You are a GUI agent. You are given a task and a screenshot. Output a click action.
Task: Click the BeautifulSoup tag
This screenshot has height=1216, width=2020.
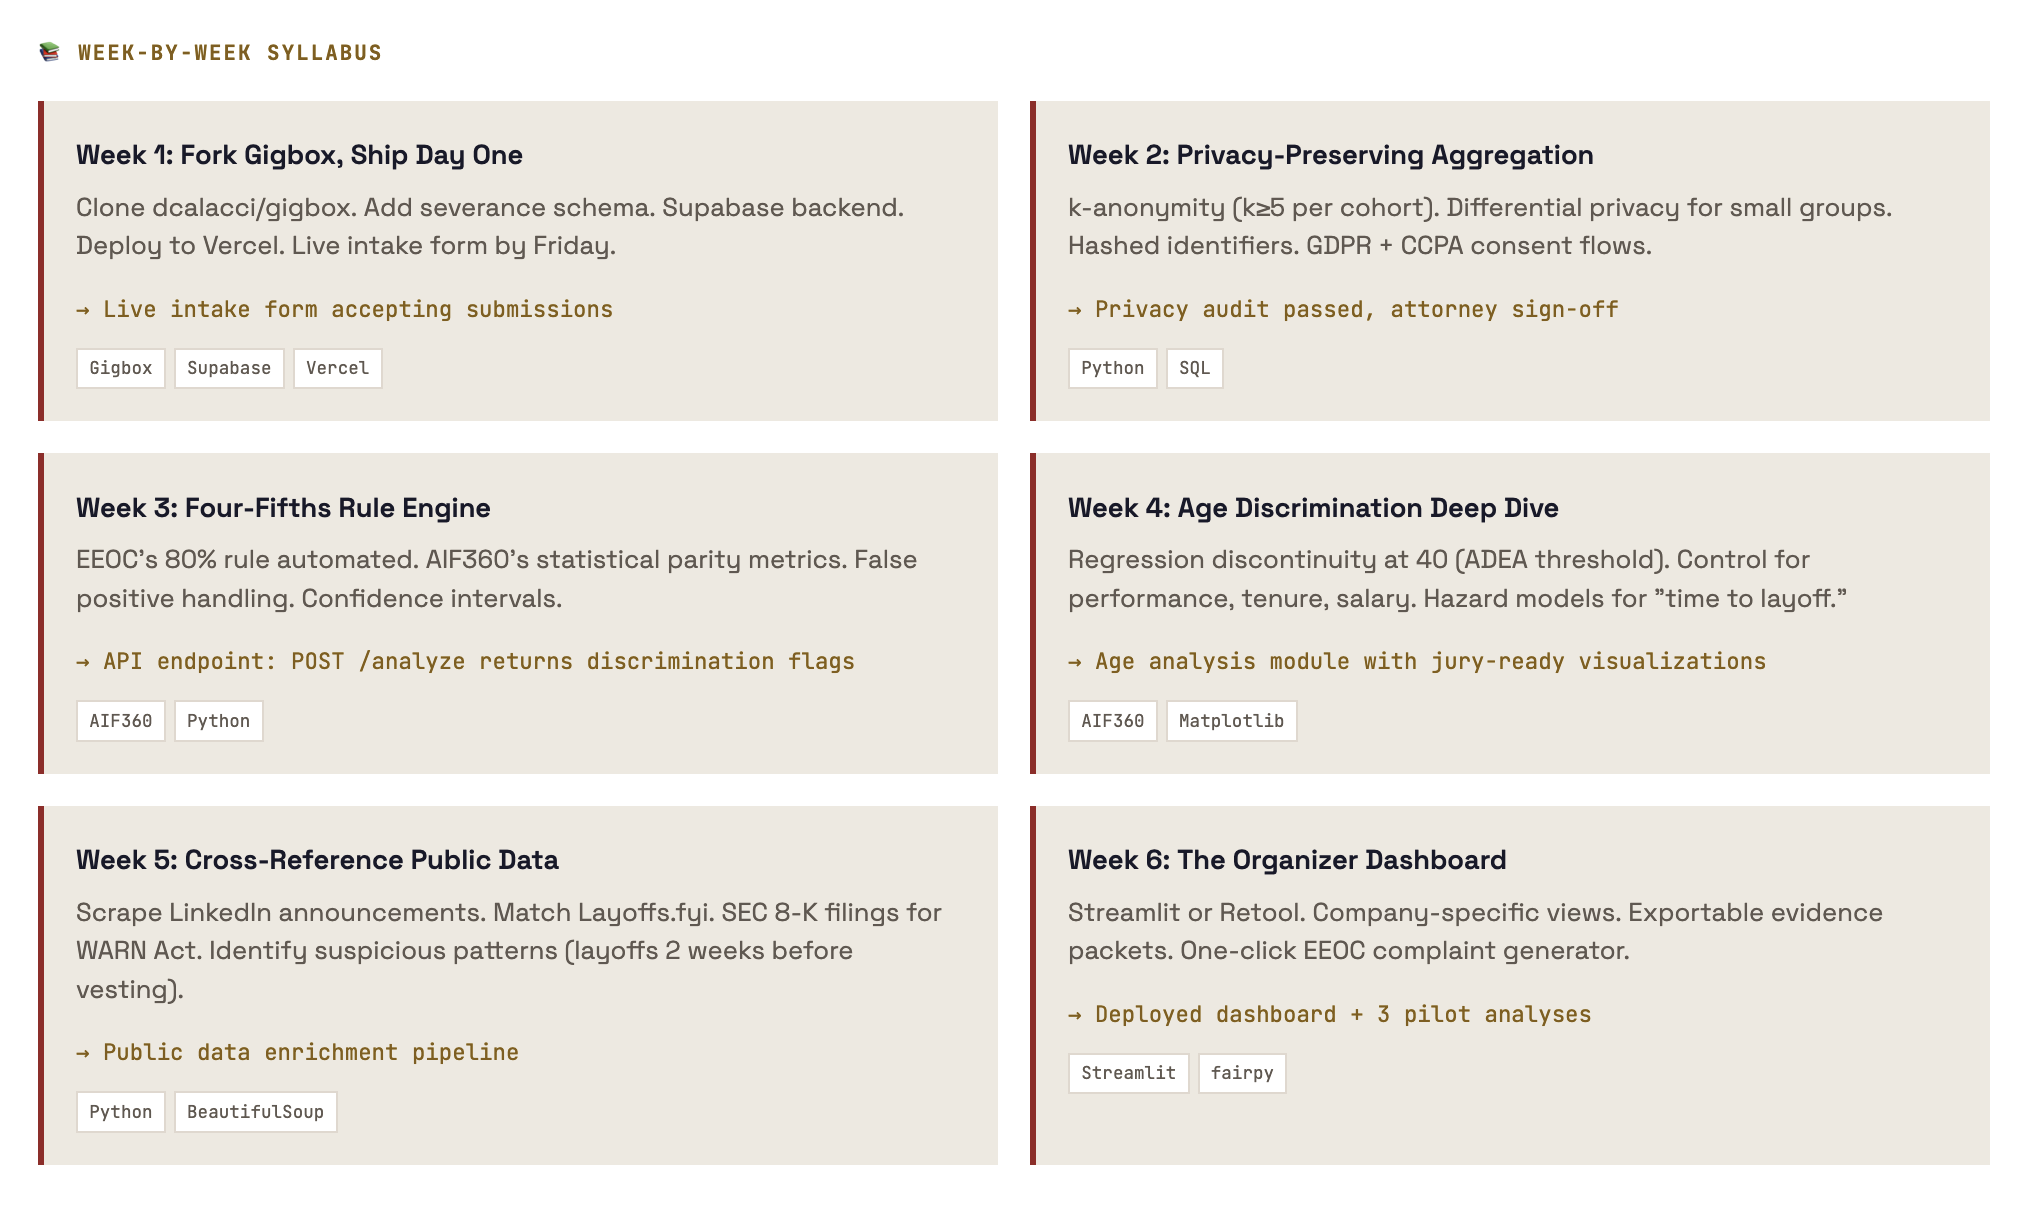pyautogui.click(x=255, y=1112)
